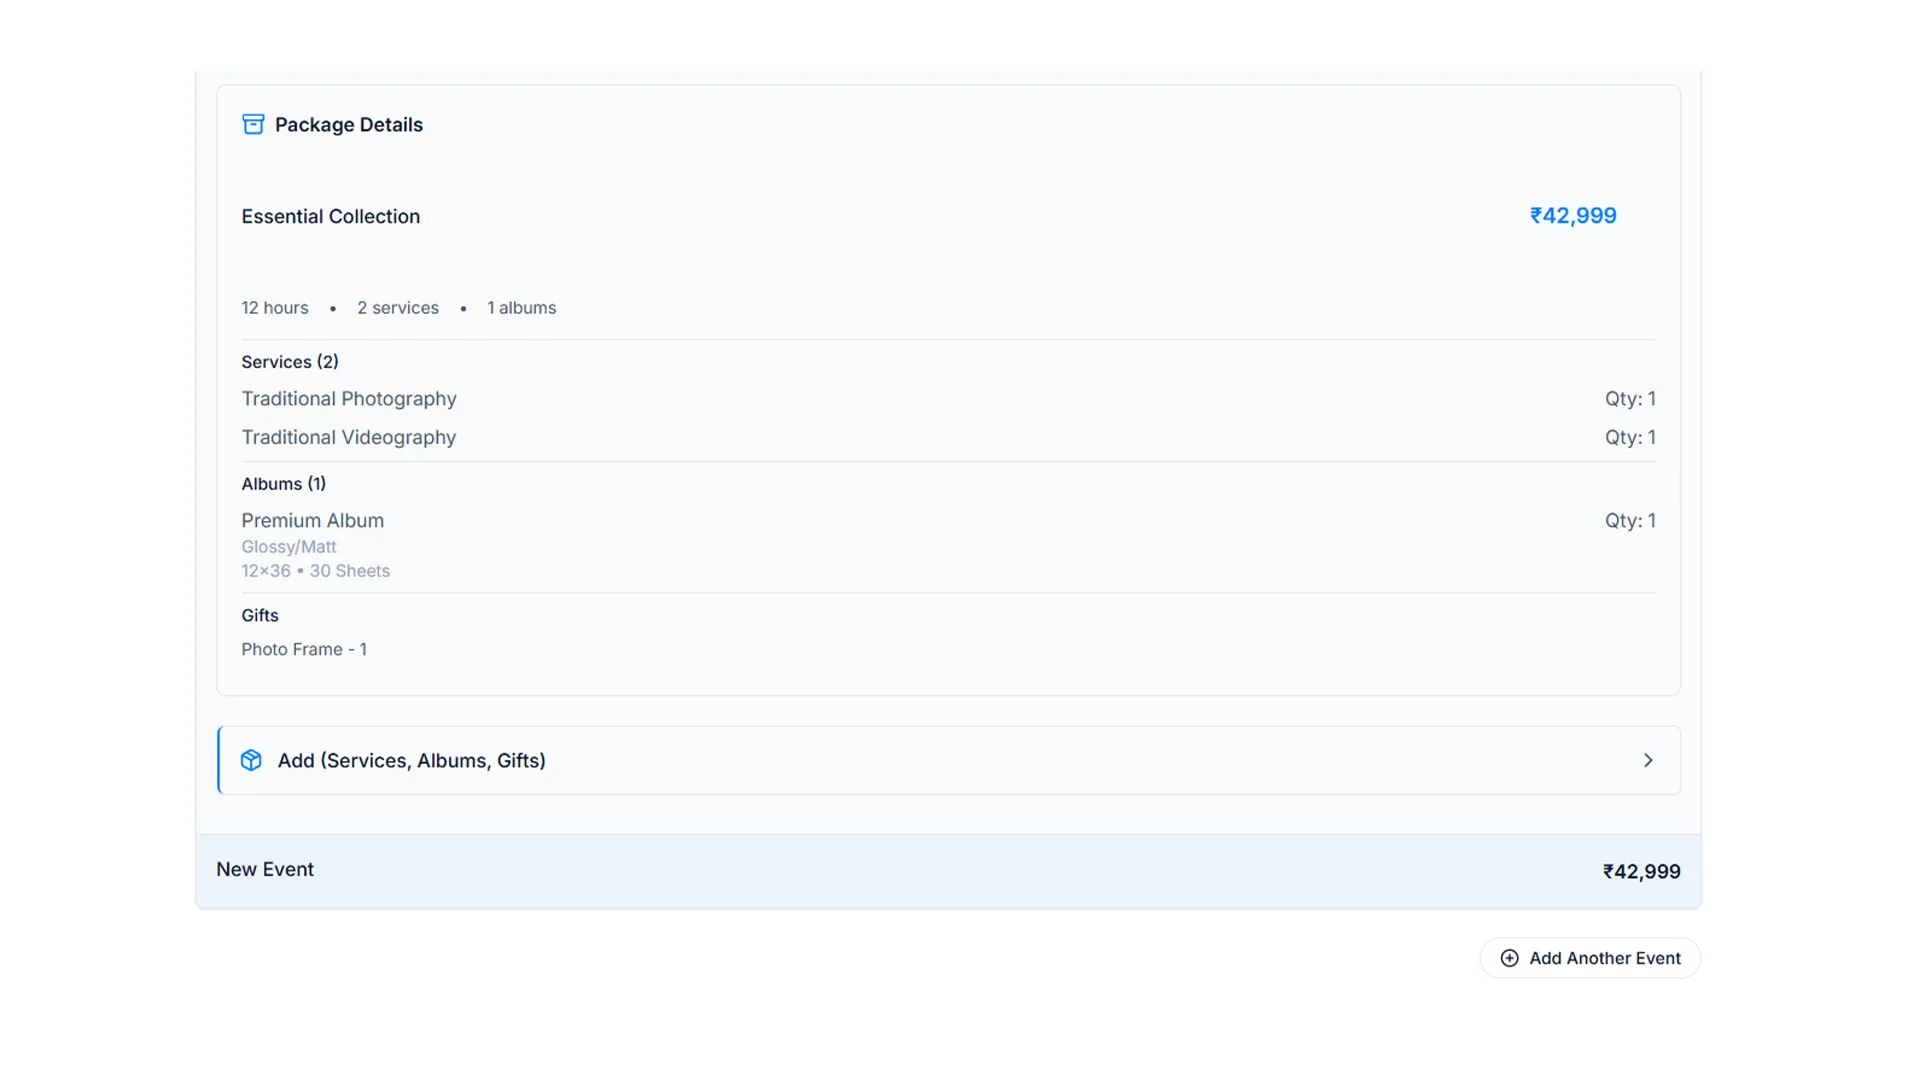
Task: Select the Photo Frame - 1 gift
Action: click(304, 650)
